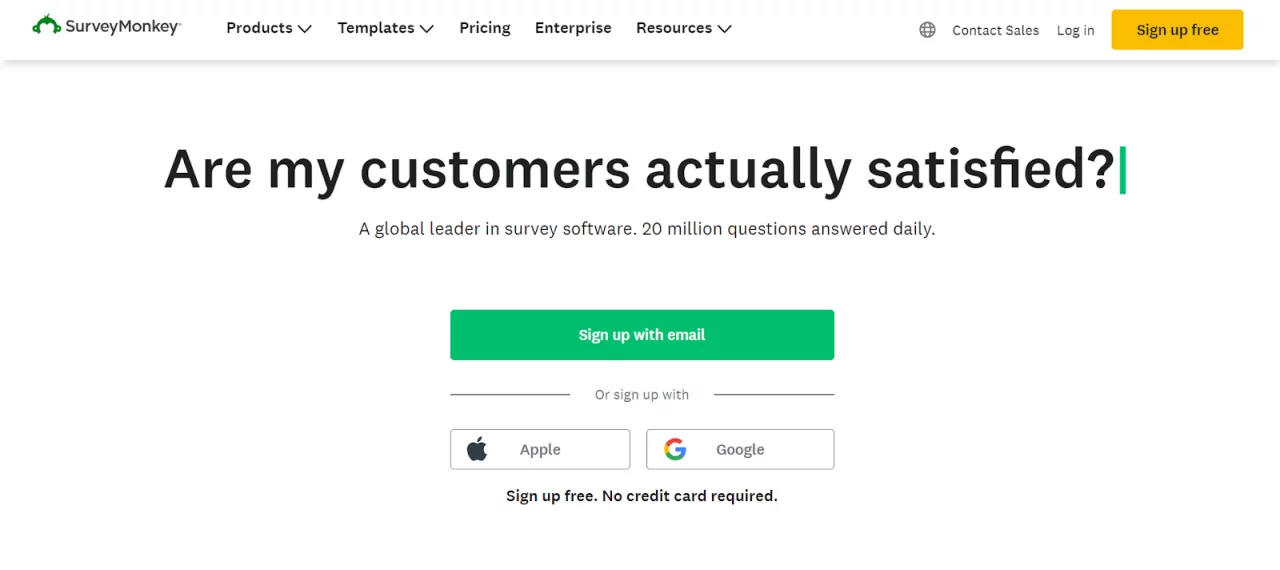1280x570 pixels.
Task: Click the Apple logo icon
Action: pyautogui.click(x=477, y=449)
